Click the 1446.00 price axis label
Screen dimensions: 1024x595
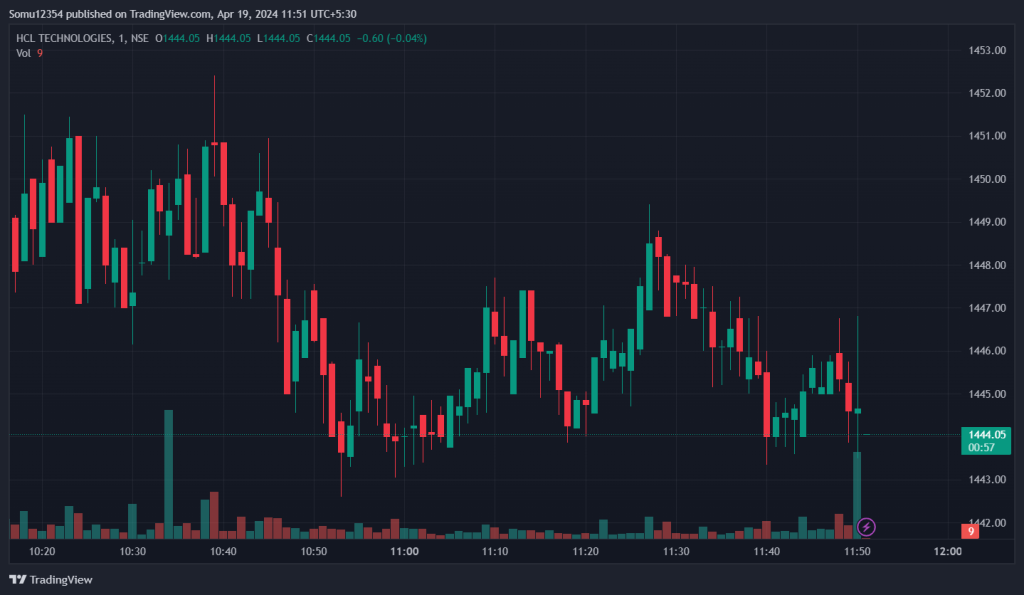pos(987,351)
